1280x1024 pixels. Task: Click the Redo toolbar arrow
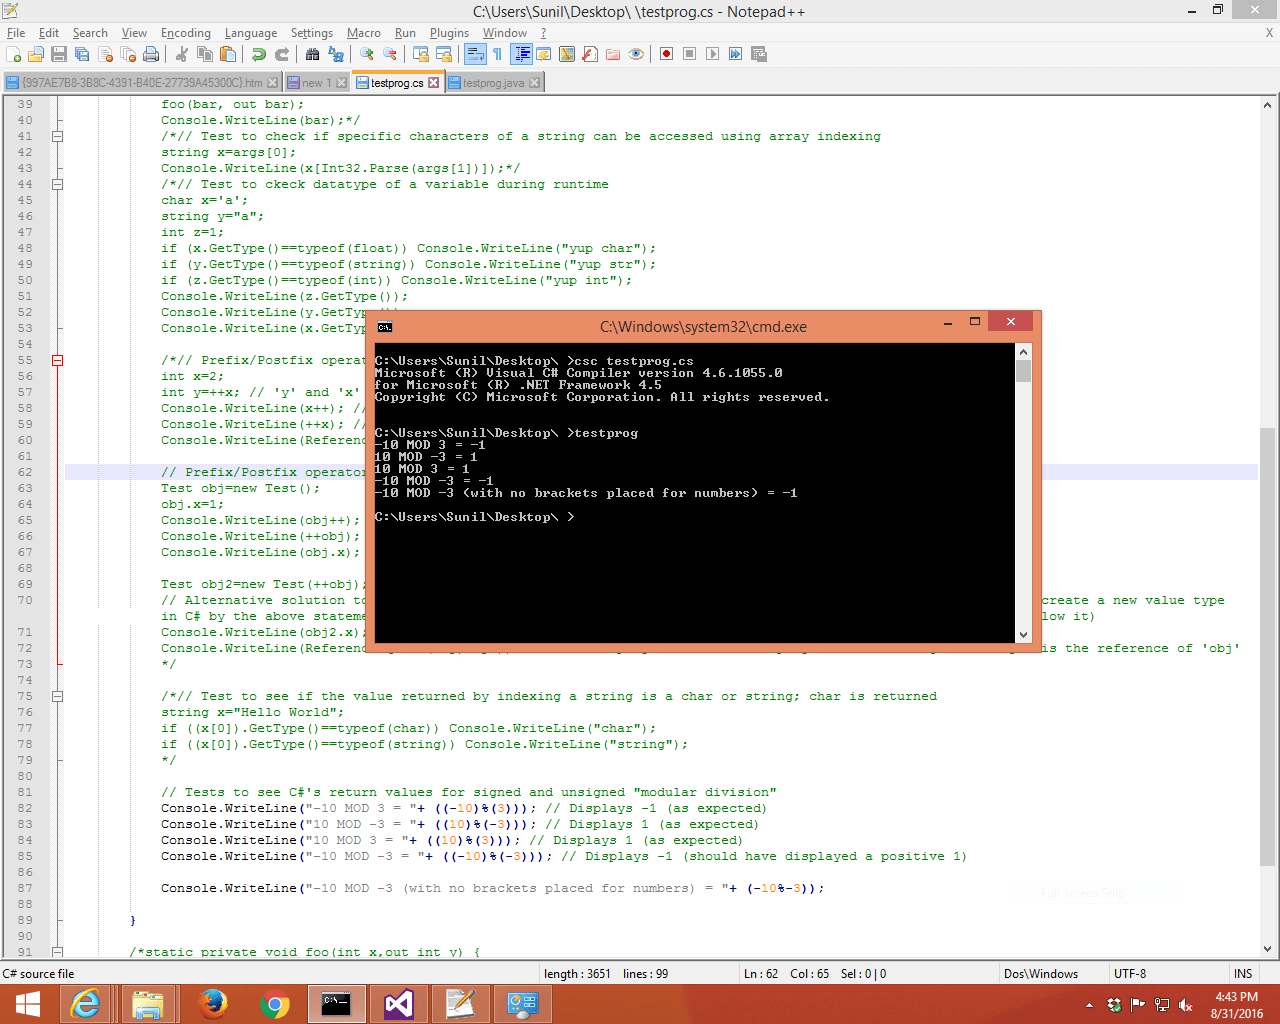(282, 54)
